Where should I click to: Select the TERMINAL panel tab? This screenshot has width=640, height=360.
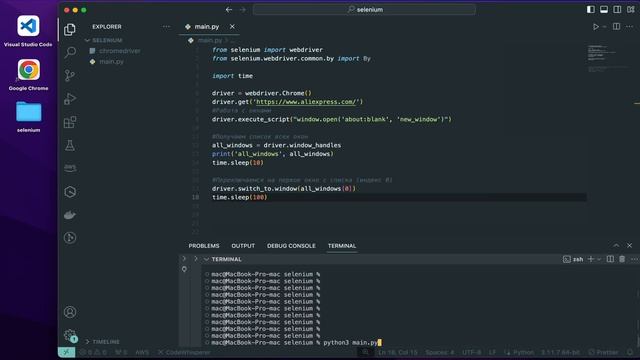(342, 246)
